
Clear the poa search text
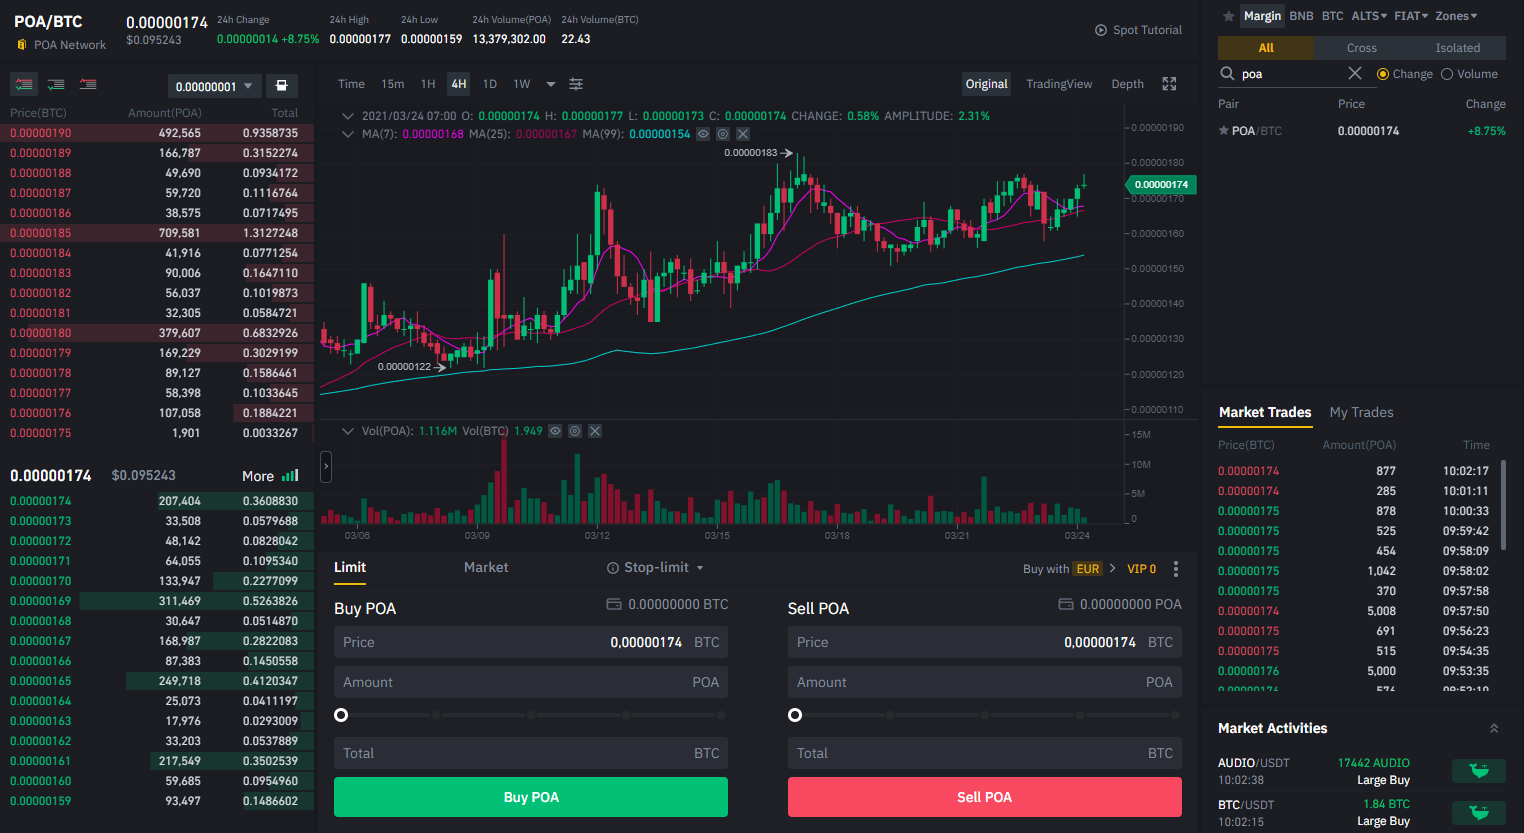click(1355, 73)
